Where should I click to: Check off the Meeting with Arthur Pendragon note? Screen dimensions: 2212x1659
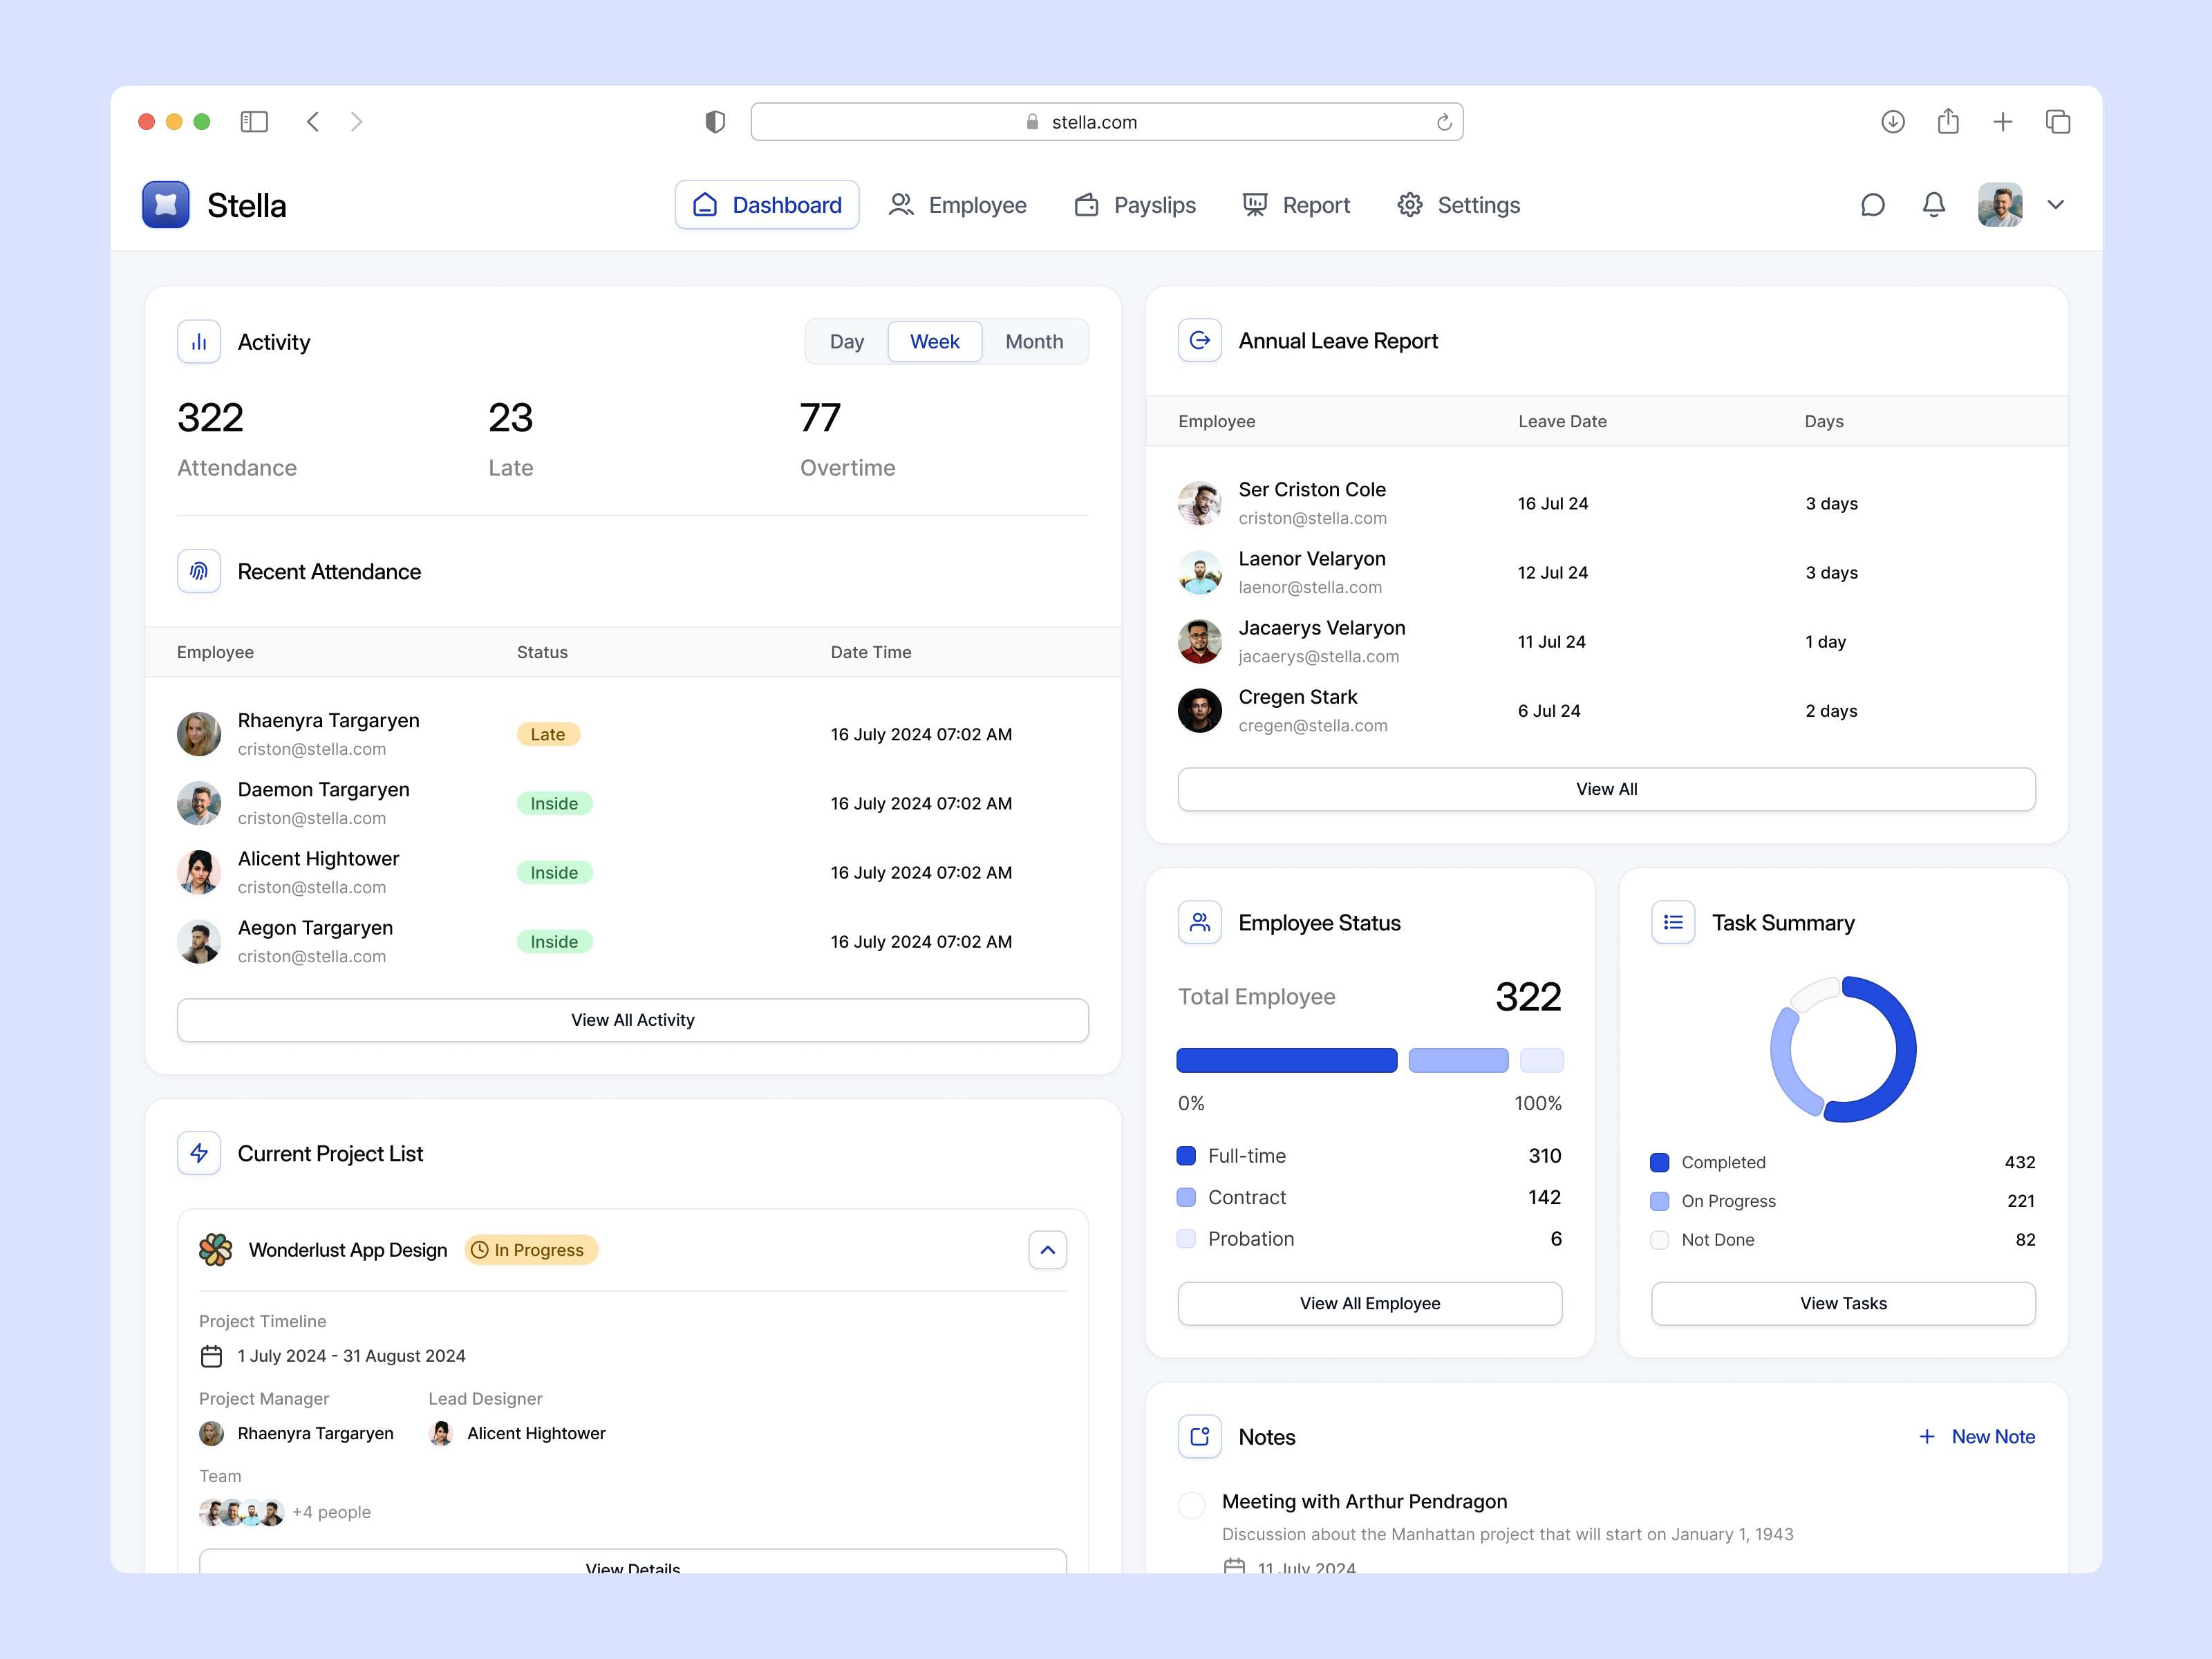point(1191,1505)
